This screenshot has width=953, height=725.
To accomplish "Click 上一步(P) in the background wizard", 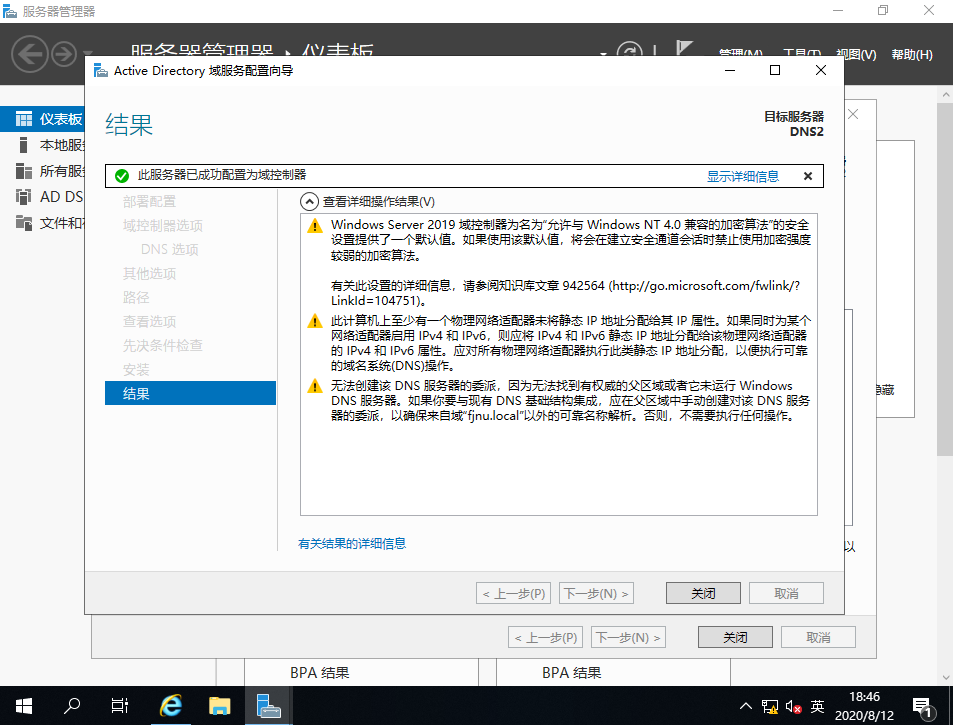I will pos(546,637).
